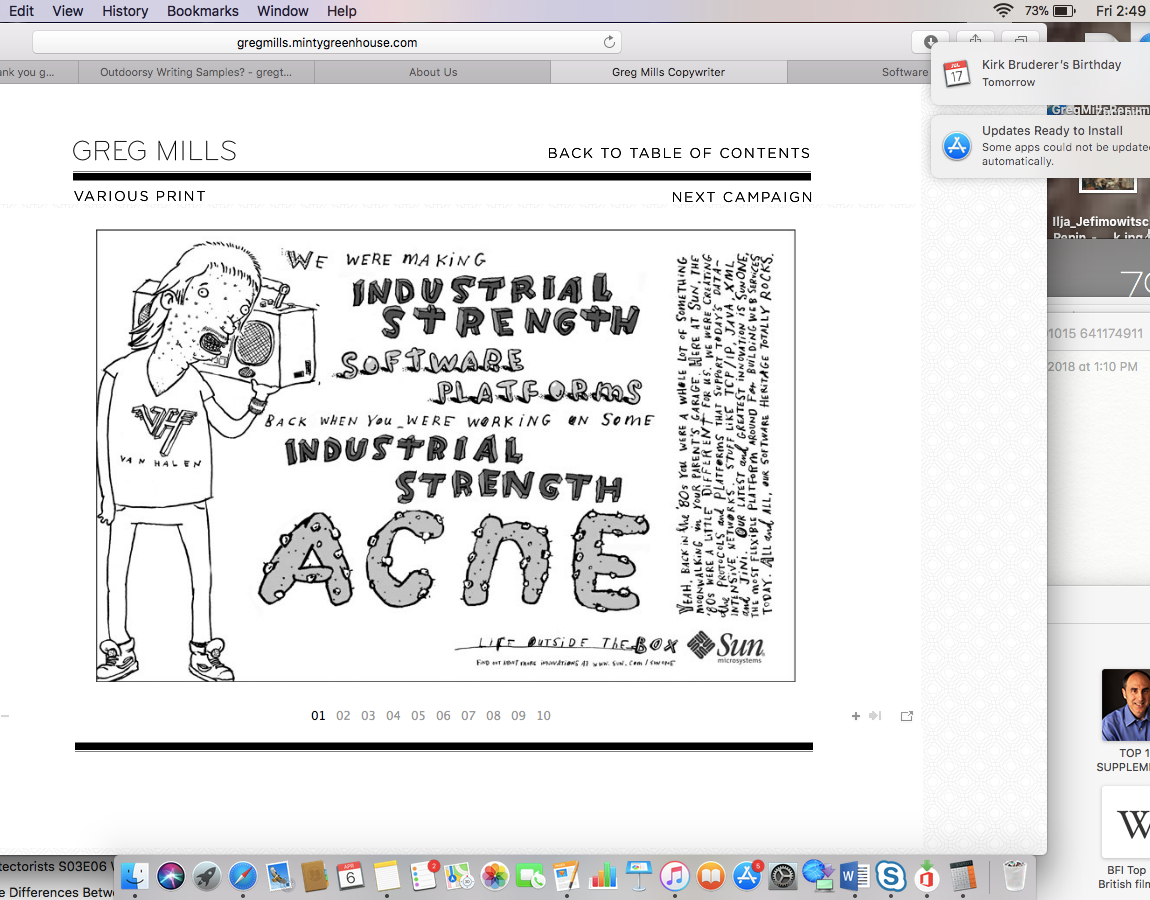The width and height of the screenshot is (1150, 900).
Task: Open FaceTime icon in dock
Action: (x=531, y=876)
